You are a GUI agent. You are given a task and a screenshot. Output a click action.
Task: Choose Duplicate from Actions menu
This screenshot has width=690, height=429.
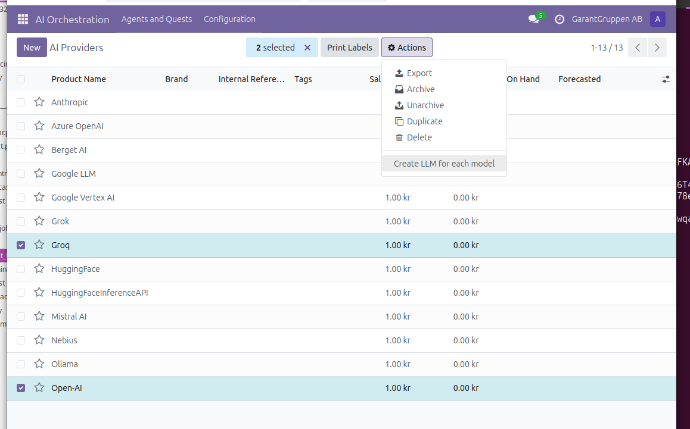click(x=444, y=121)
